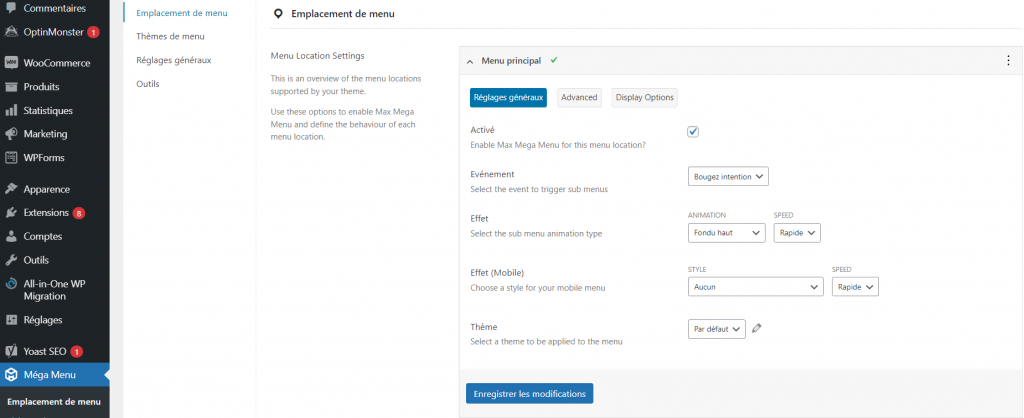Viewport: 1024px width, 418px height.
Task: Click the Marketing megaphone icon
Action: pyautogui.click(x=11, y=134)
